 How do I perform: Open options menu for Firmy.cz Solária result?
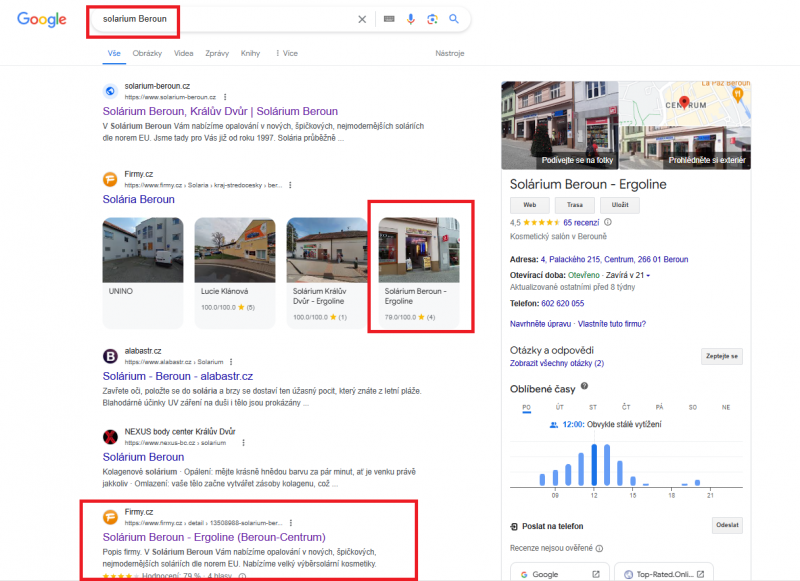[x=290, y=185]
